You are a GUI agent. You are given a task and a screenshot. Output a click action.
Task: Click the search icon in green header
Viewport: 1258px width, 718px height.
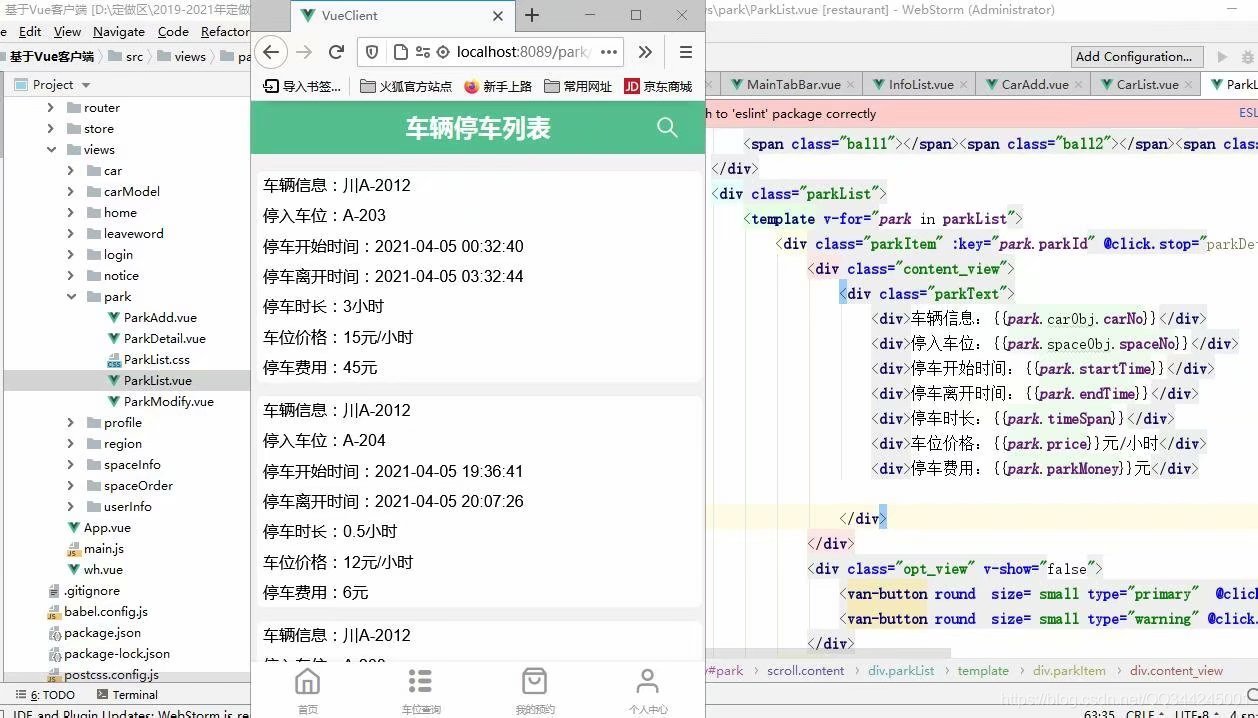(667, 127)
